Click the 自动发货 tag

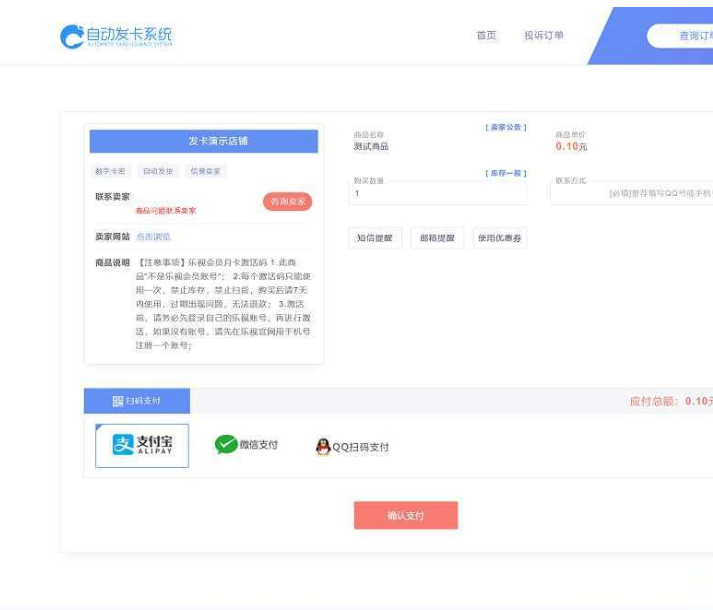click(x=158, y=171)
